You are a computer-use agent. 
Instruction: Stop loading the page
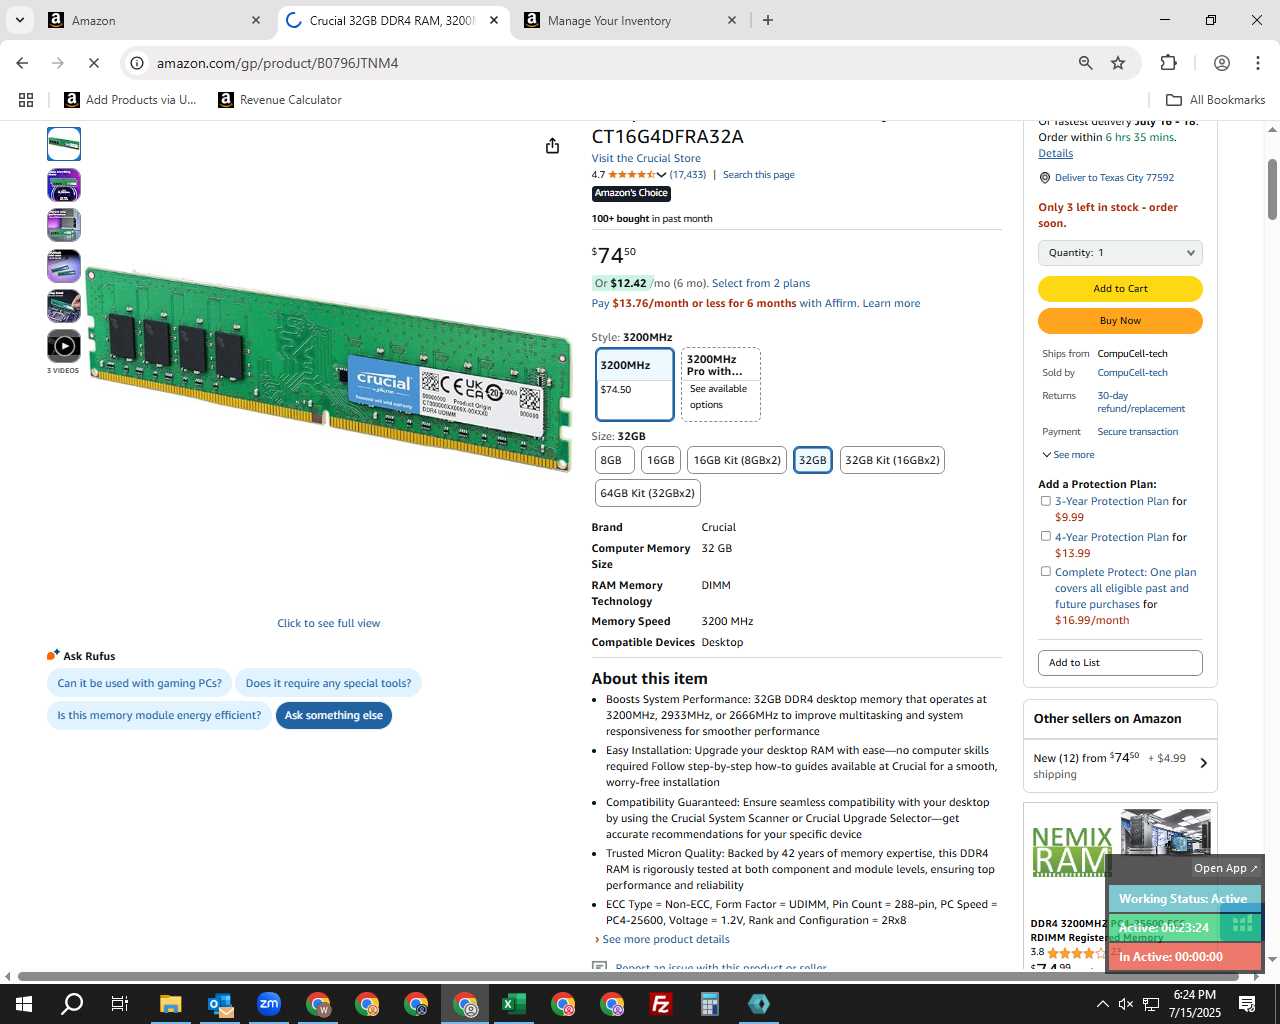93,63
